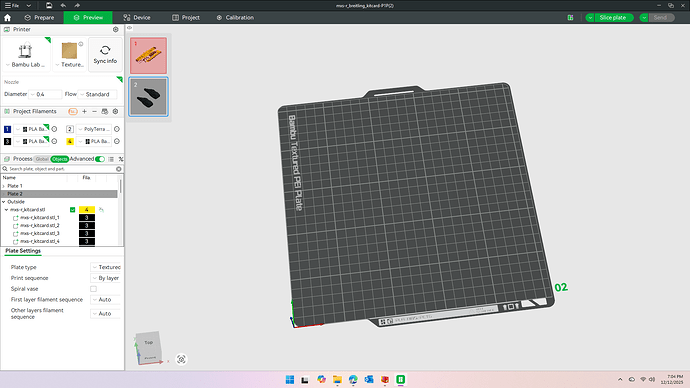
Task: Switch to the Prepare tab
Action: pos(39,18)
